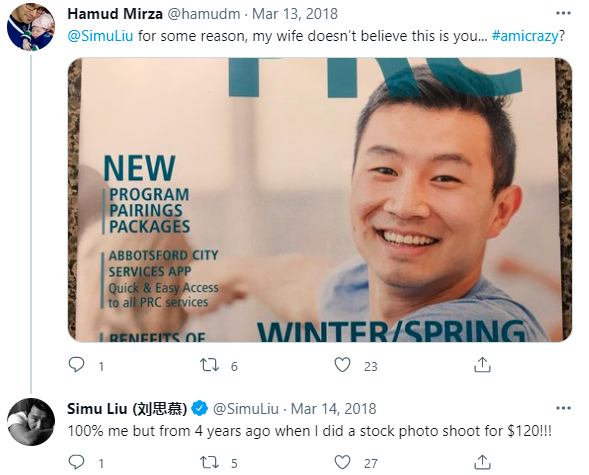This screenshot has width=589, height=475.
Task: Open more options on Simu Liu's tweet
Action: 563,408
